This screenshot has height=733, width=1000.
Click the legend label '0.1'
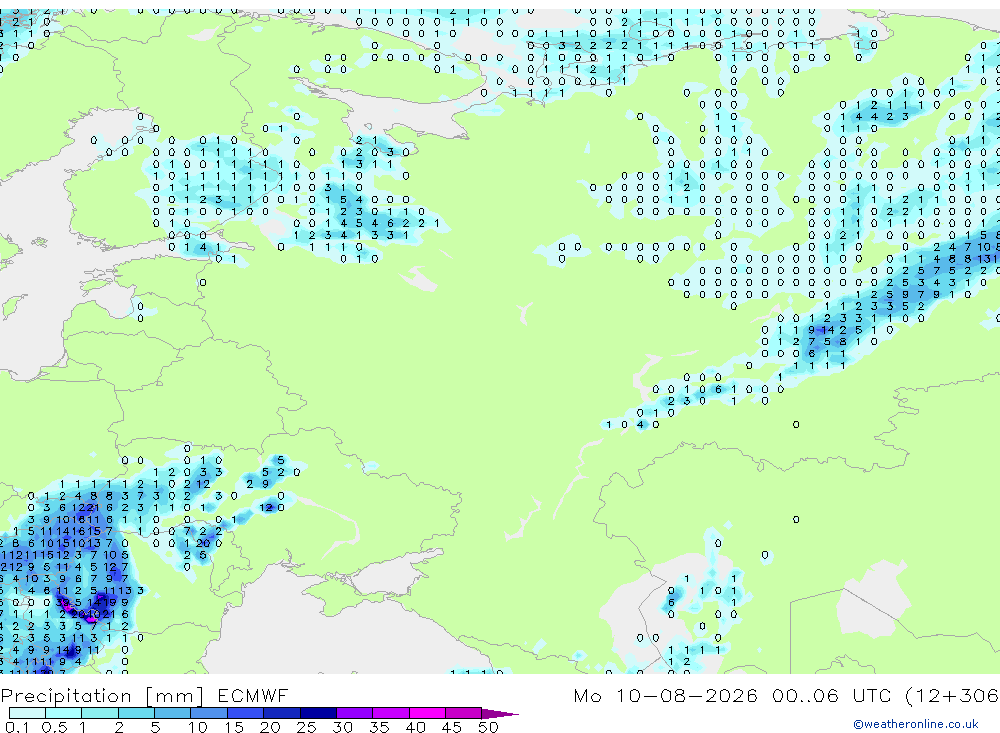click(17, 727)
